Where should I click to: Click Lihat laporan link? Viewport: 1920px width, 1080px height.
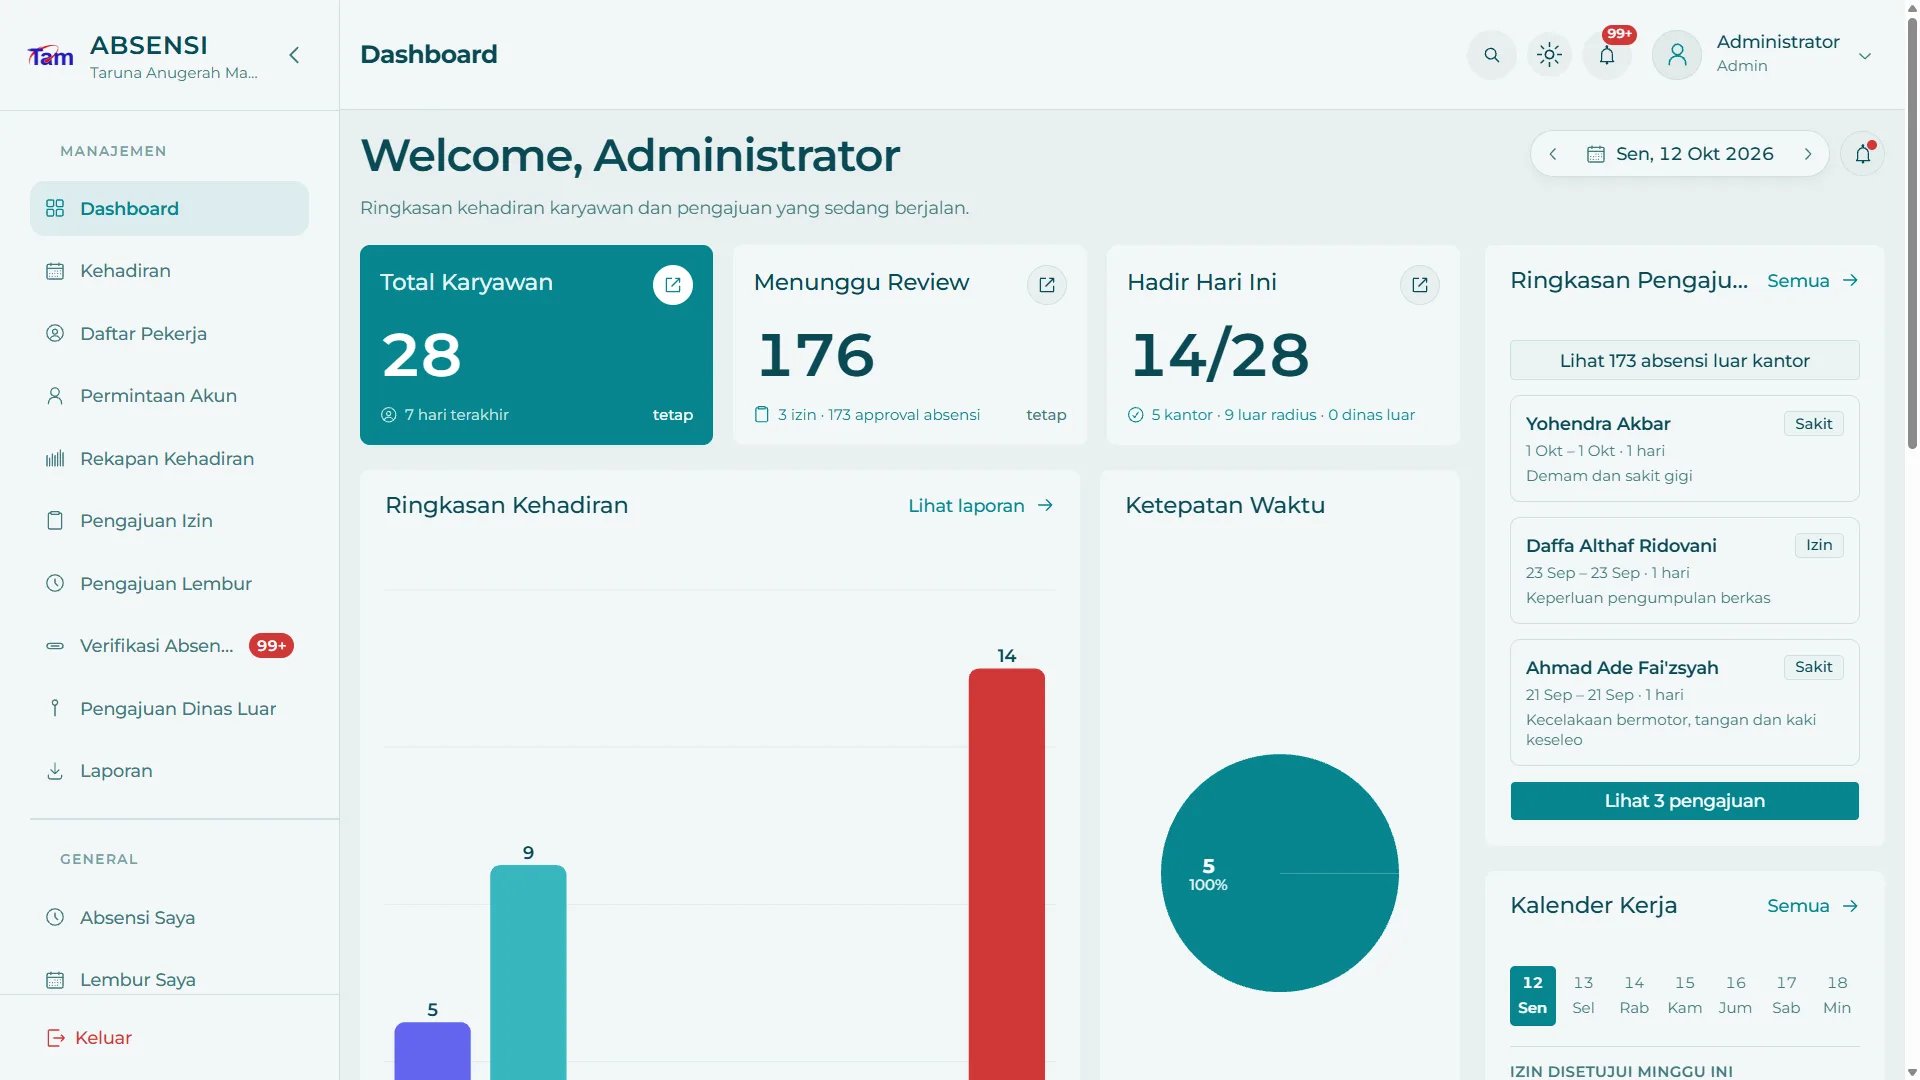(981, 506)
